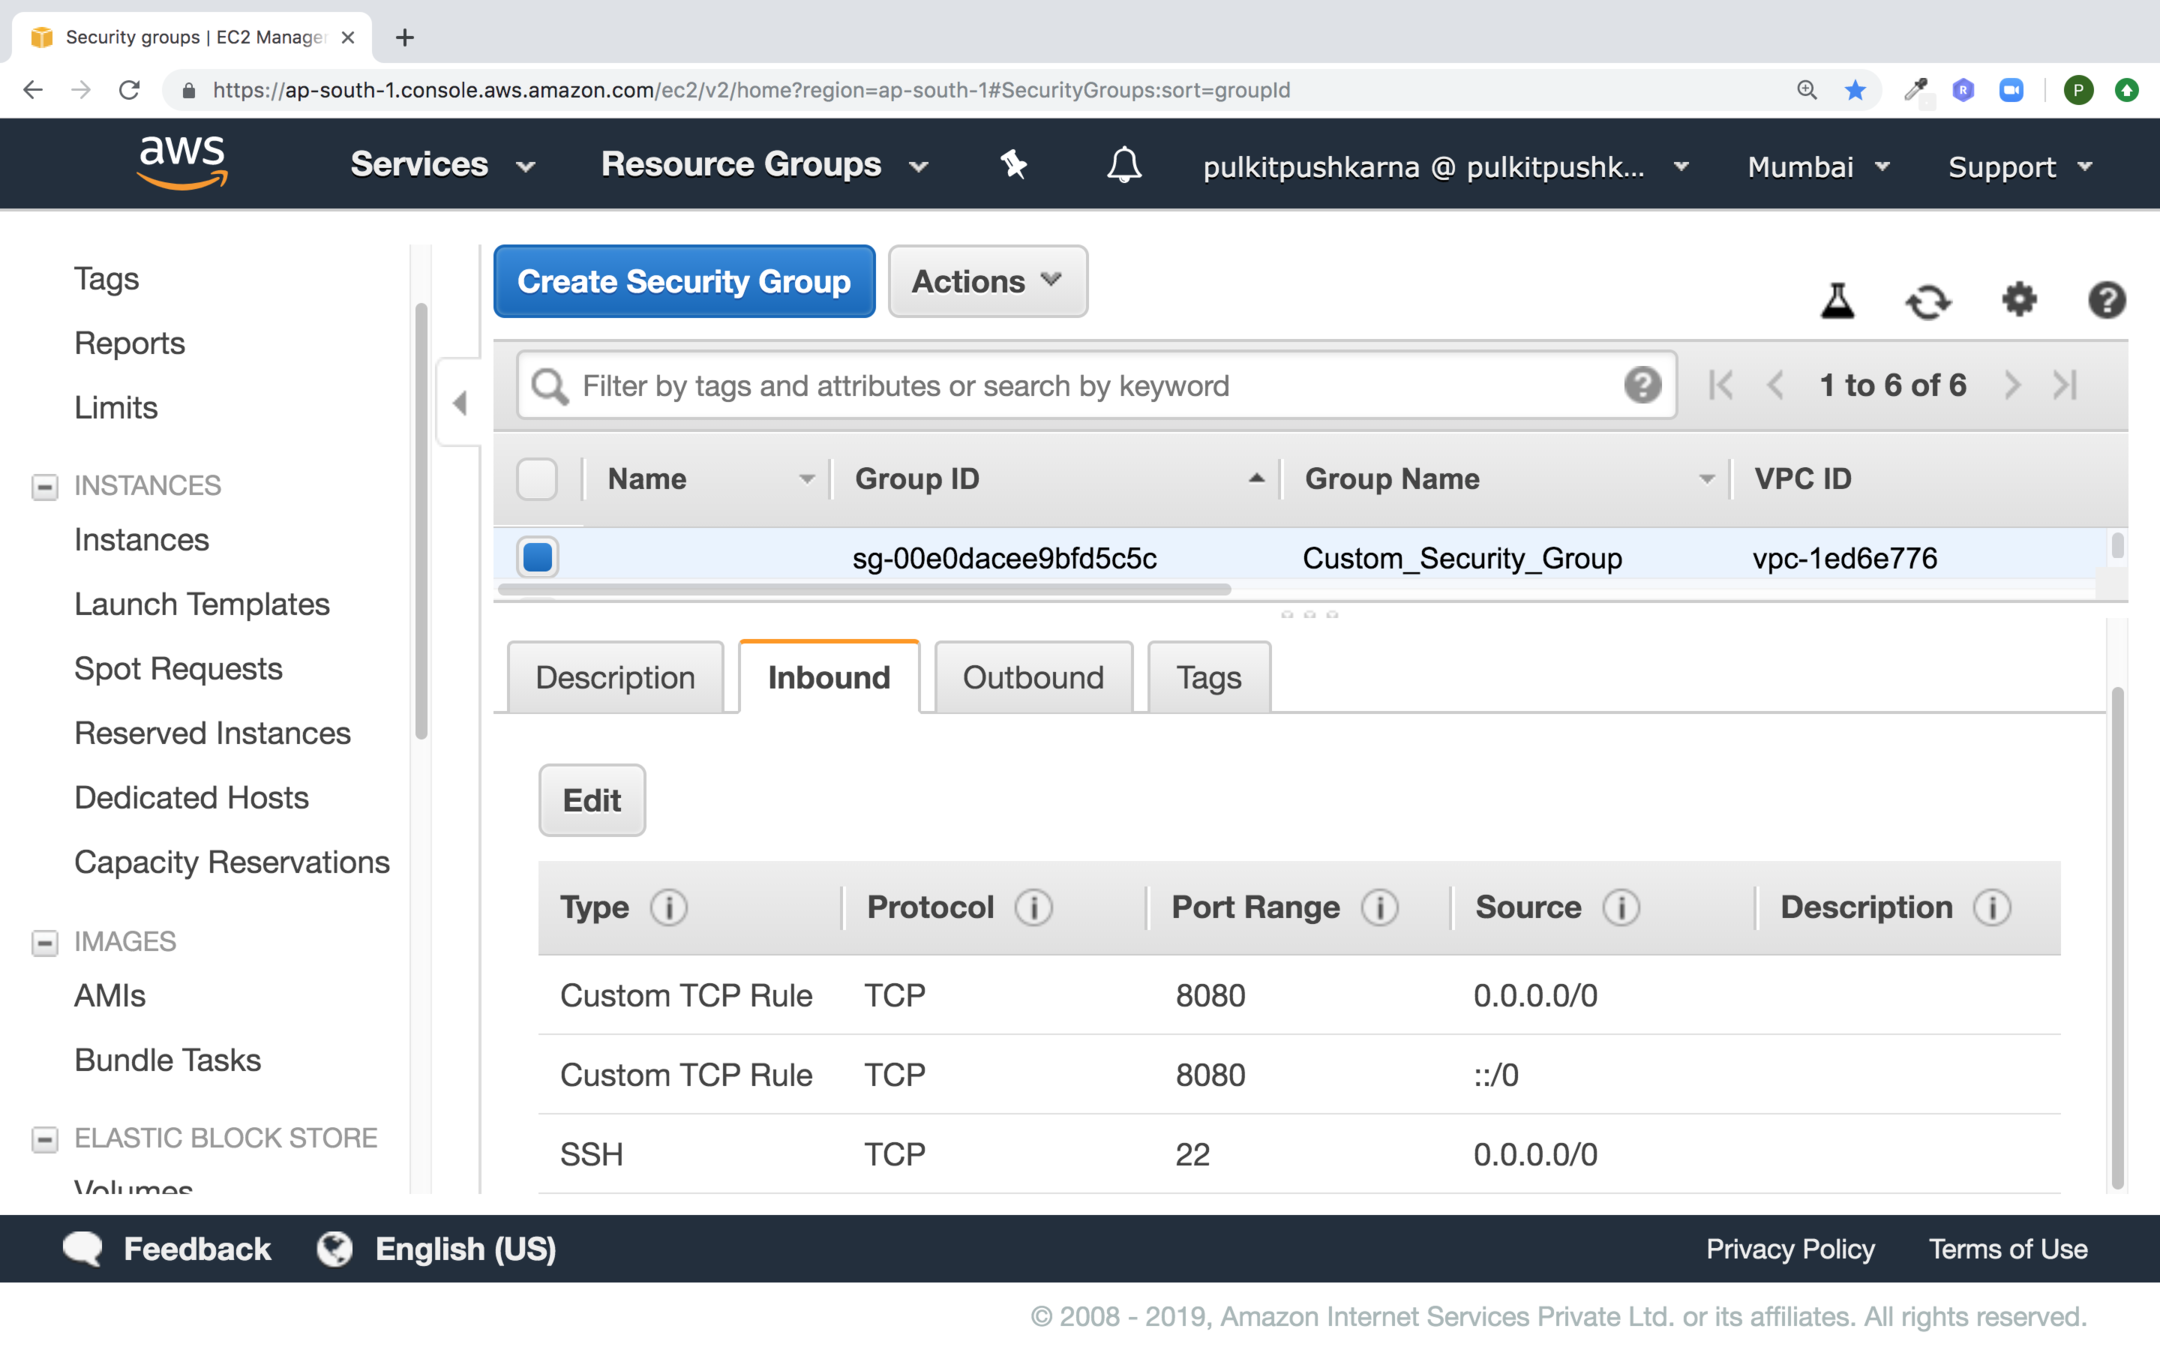
Task: Open table settings gear icon
Action: [x=2018, y=300]
